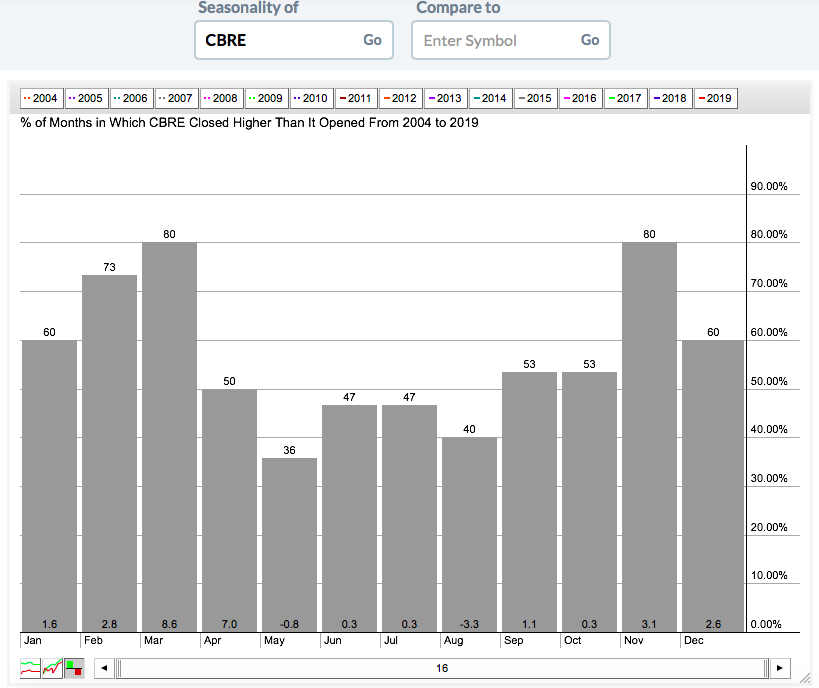The width and height of the screenshot is (819, 688).
Task: Toggle the 2004 year legend item
Action: (x=42, y=98)
